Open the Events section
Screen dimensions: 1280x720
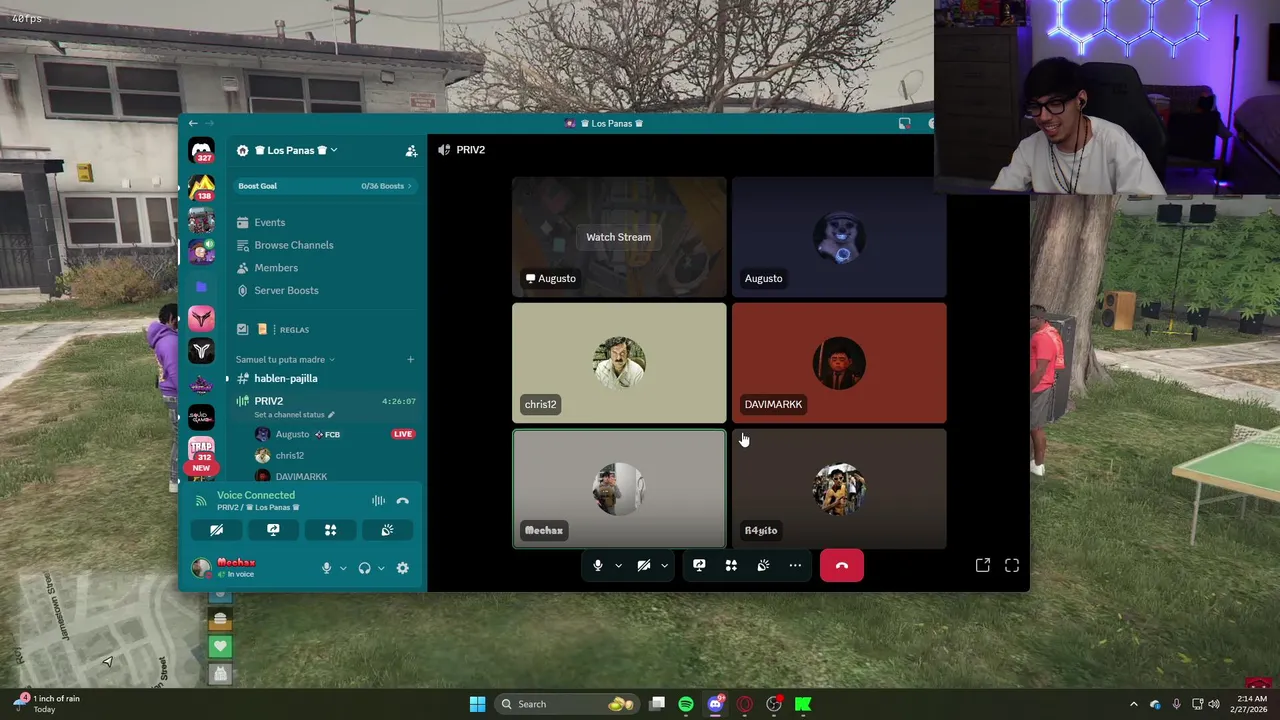pos(270,222)
